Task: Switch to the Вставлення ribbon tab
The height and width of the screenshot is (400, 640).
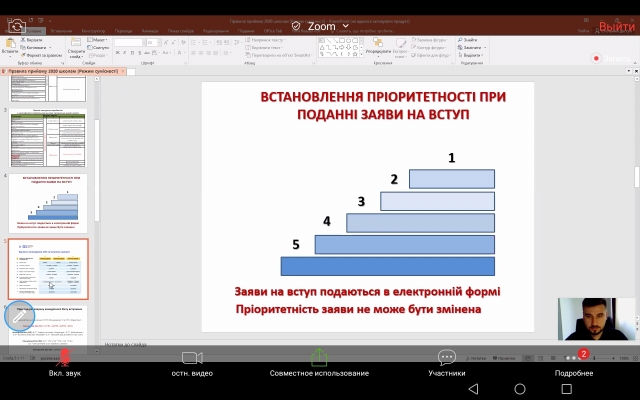Action: click(x=61, y=31)
